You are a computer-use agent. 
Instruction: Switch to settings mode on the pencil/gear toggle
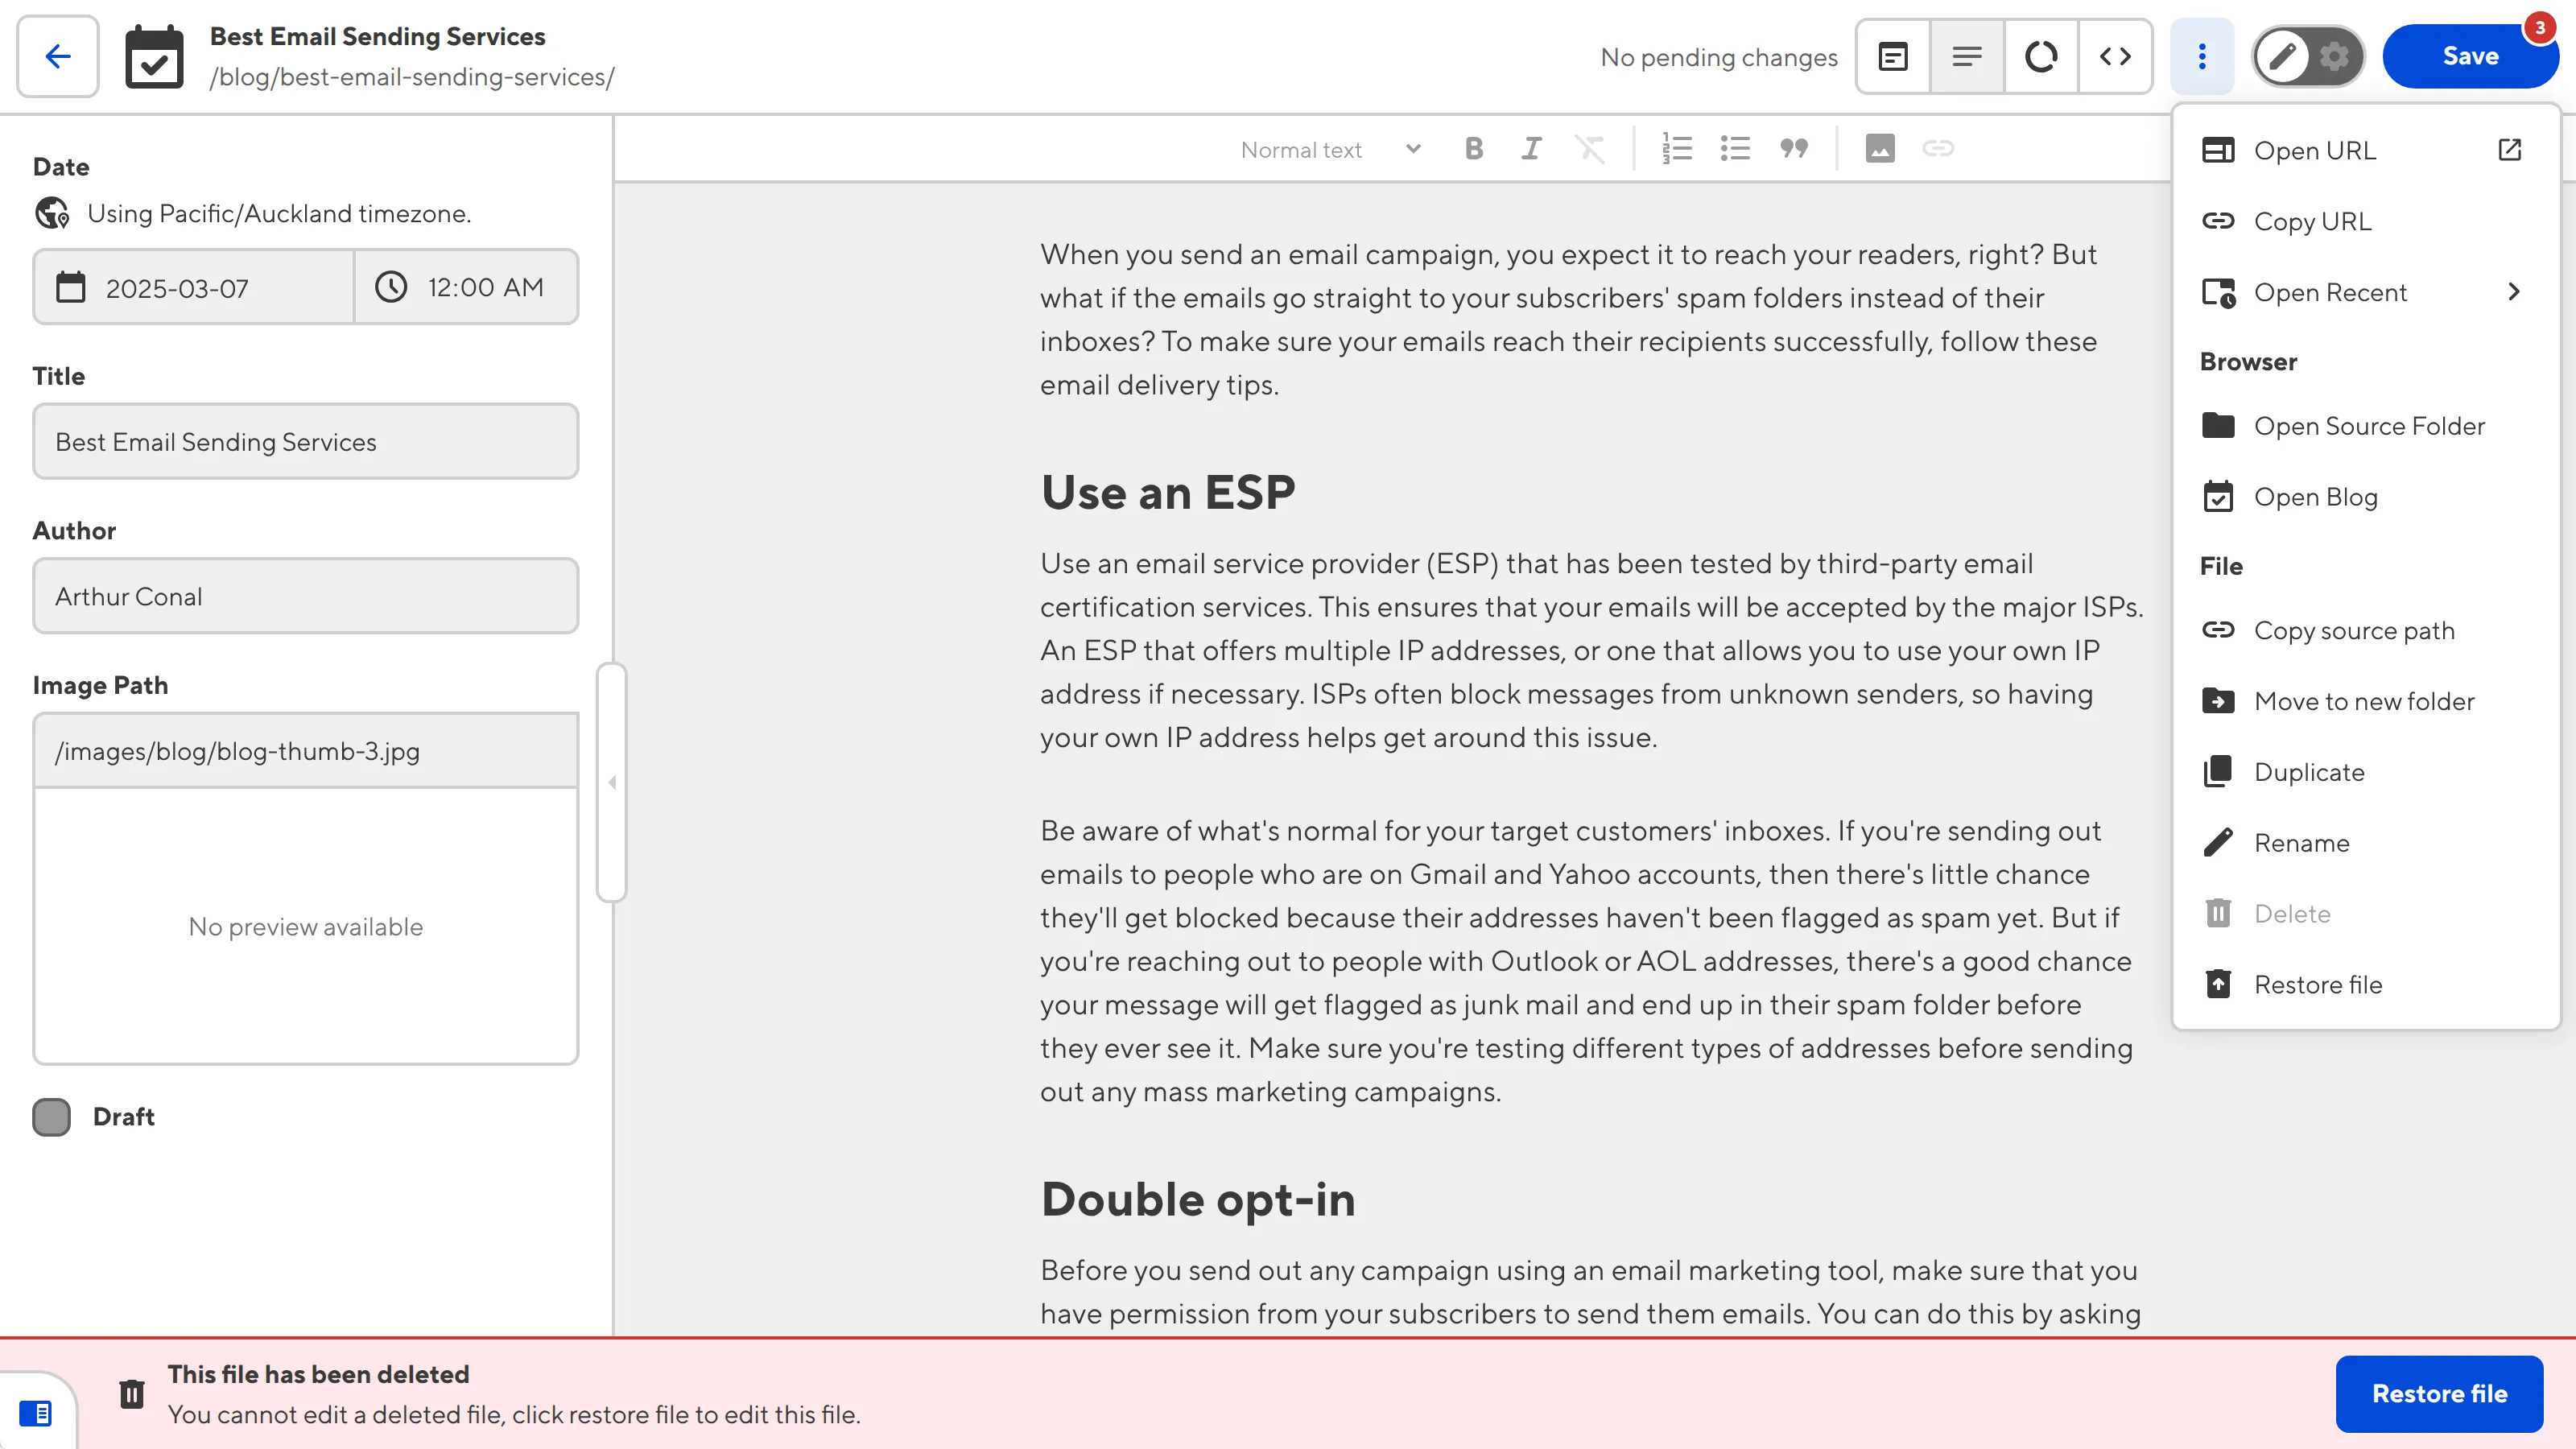coord(2334,57)
